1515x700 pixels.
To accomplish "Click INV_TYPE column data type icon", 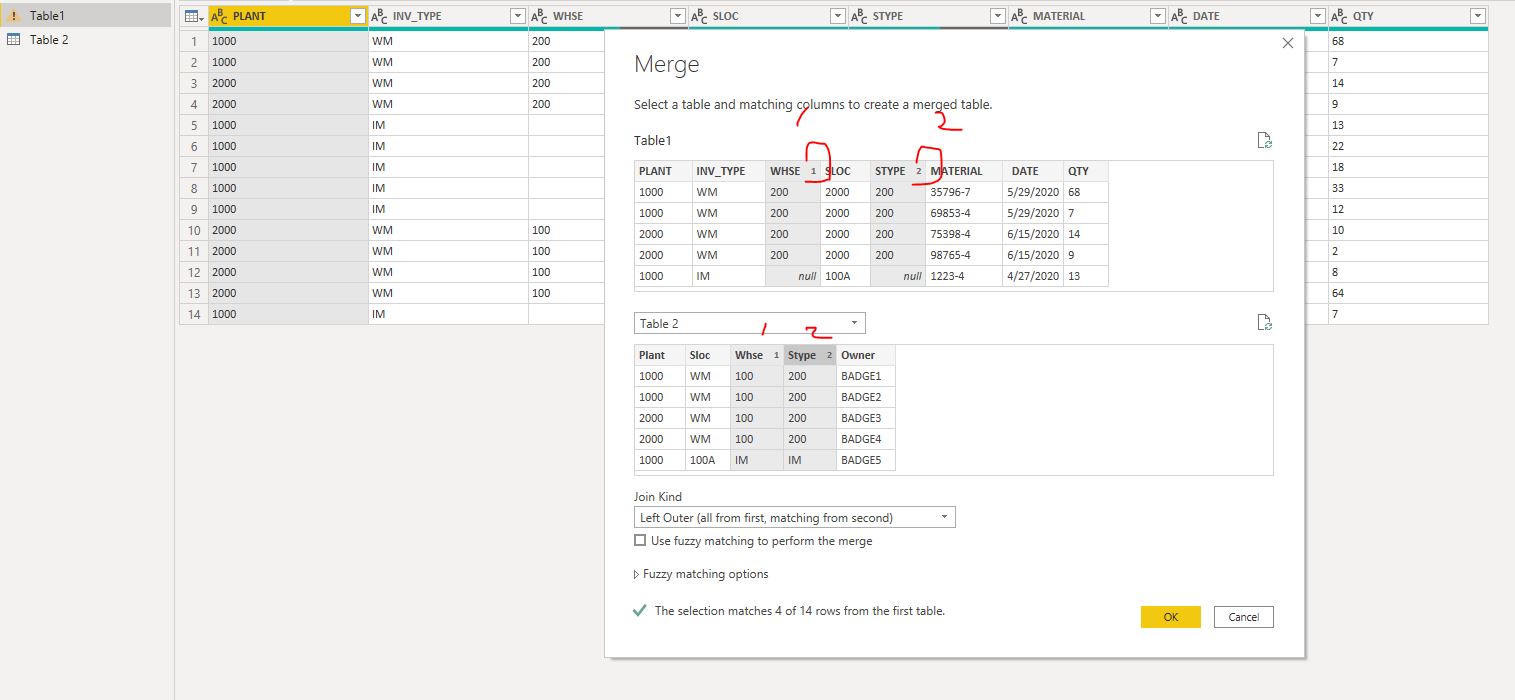I will [x=380, y=16].
